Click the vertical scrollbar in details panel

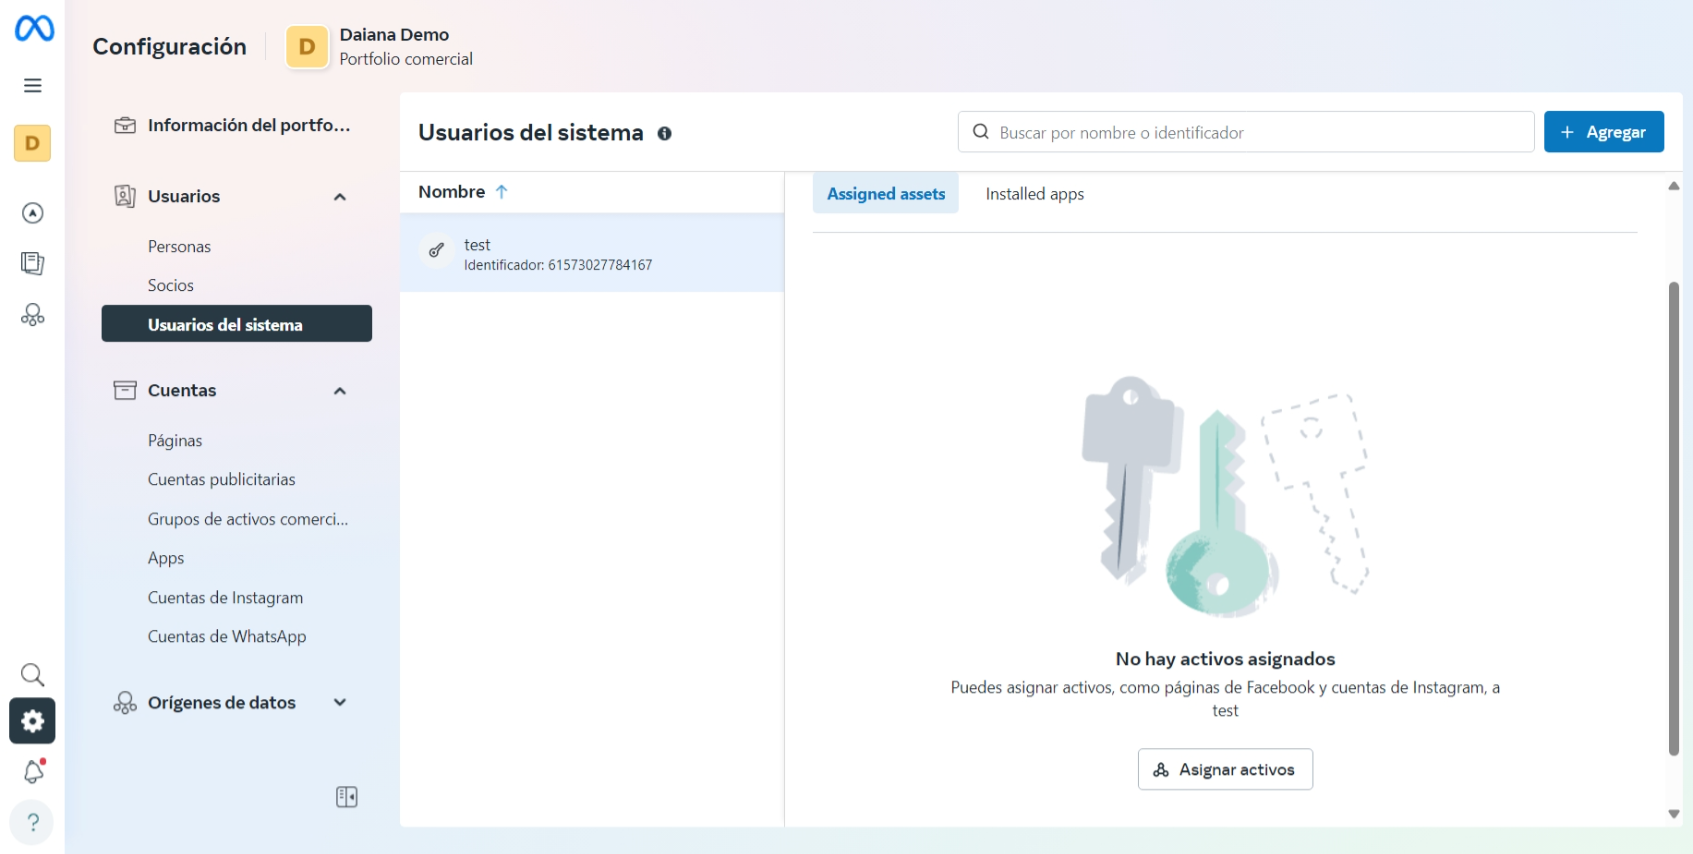(1673, 518)
